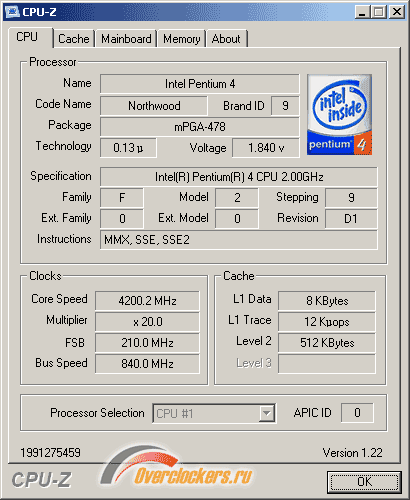Click the CPU-Z window title text
This screenshot has width=410, height=500.
[39, 12]
